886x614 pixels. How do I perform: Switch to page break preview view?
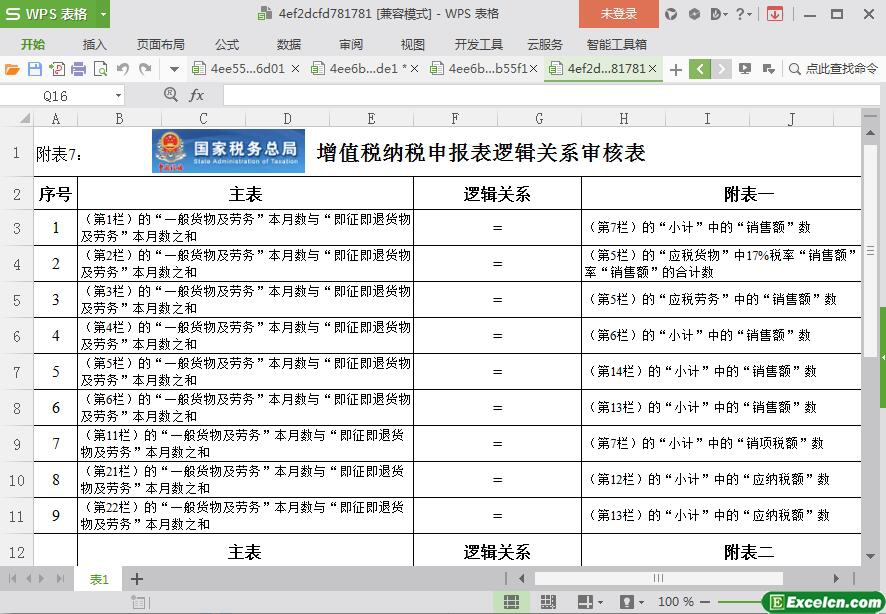point(548,602)
